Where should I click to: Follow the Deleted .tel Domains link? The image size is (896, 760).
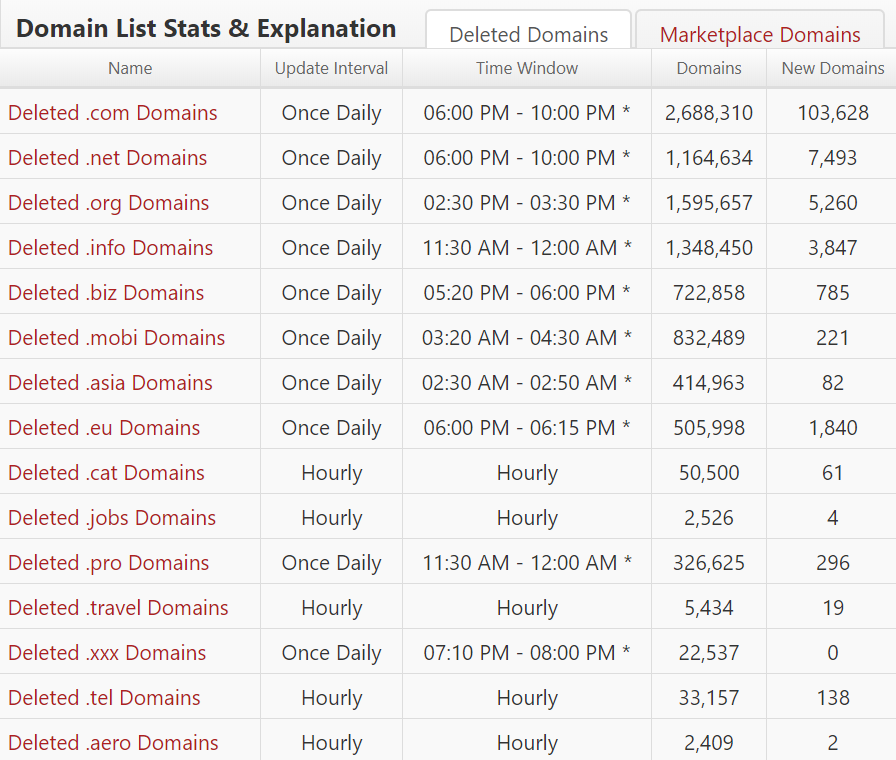[x=104, y=698]
